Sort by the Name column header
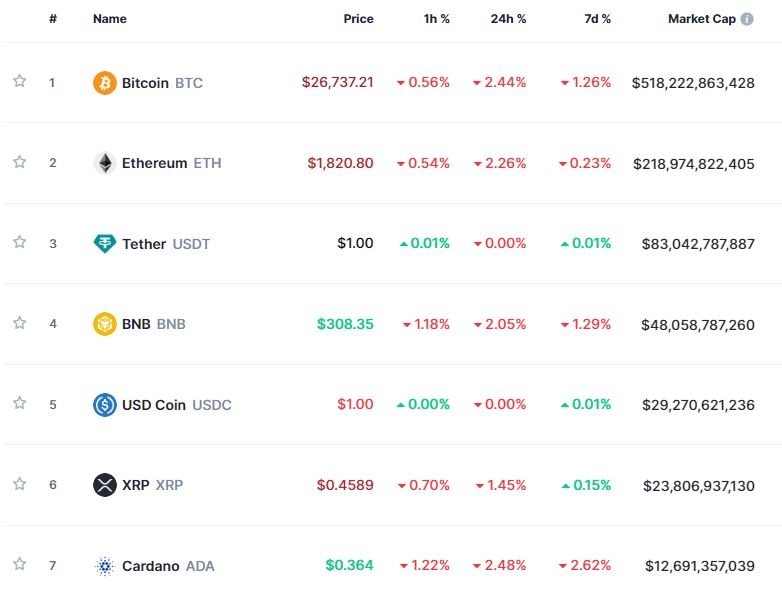This screenshot has height=600, width=782. tap(110, 19)
